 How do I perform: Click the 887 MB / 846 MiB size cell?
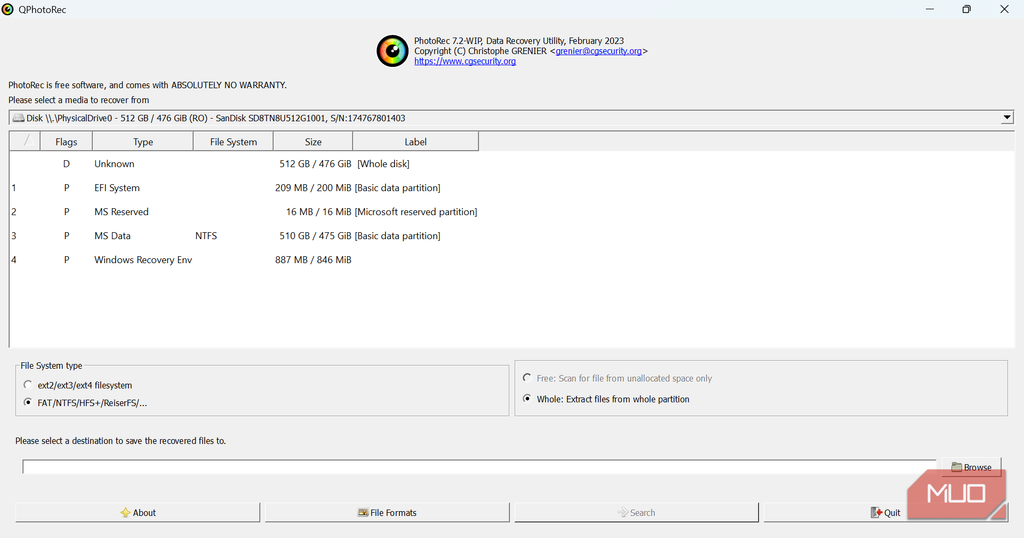(313, 260)
